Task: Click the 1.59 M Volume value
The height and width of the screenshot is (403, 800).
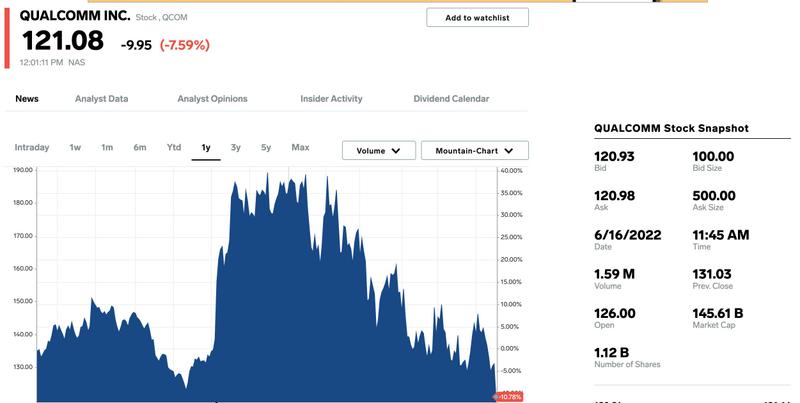Action: coord(614,274)
